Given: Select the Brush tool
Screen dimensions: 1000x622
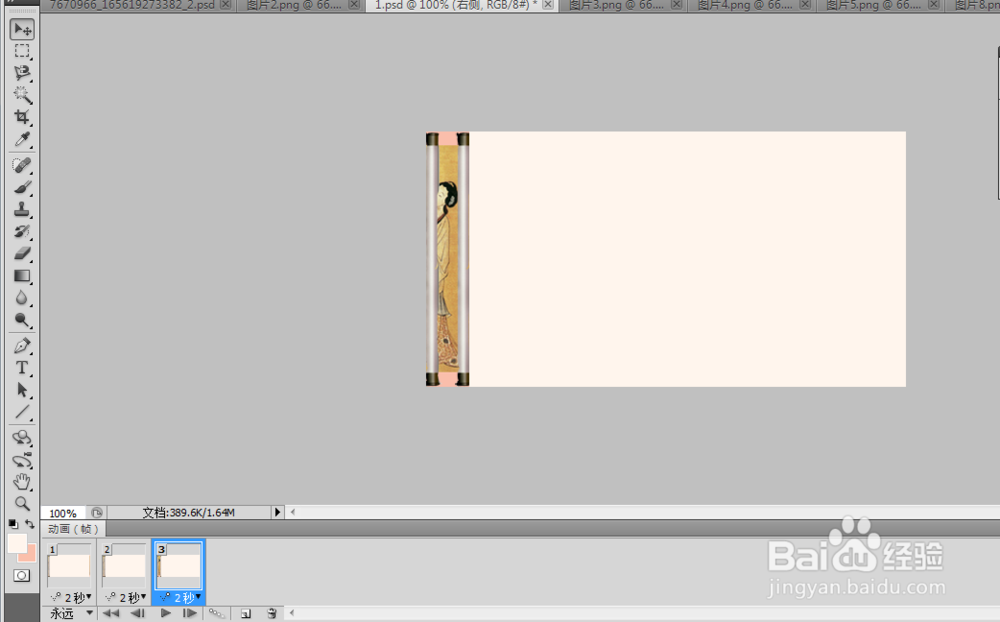Looking at the screenshot, I should click(22, 188).
